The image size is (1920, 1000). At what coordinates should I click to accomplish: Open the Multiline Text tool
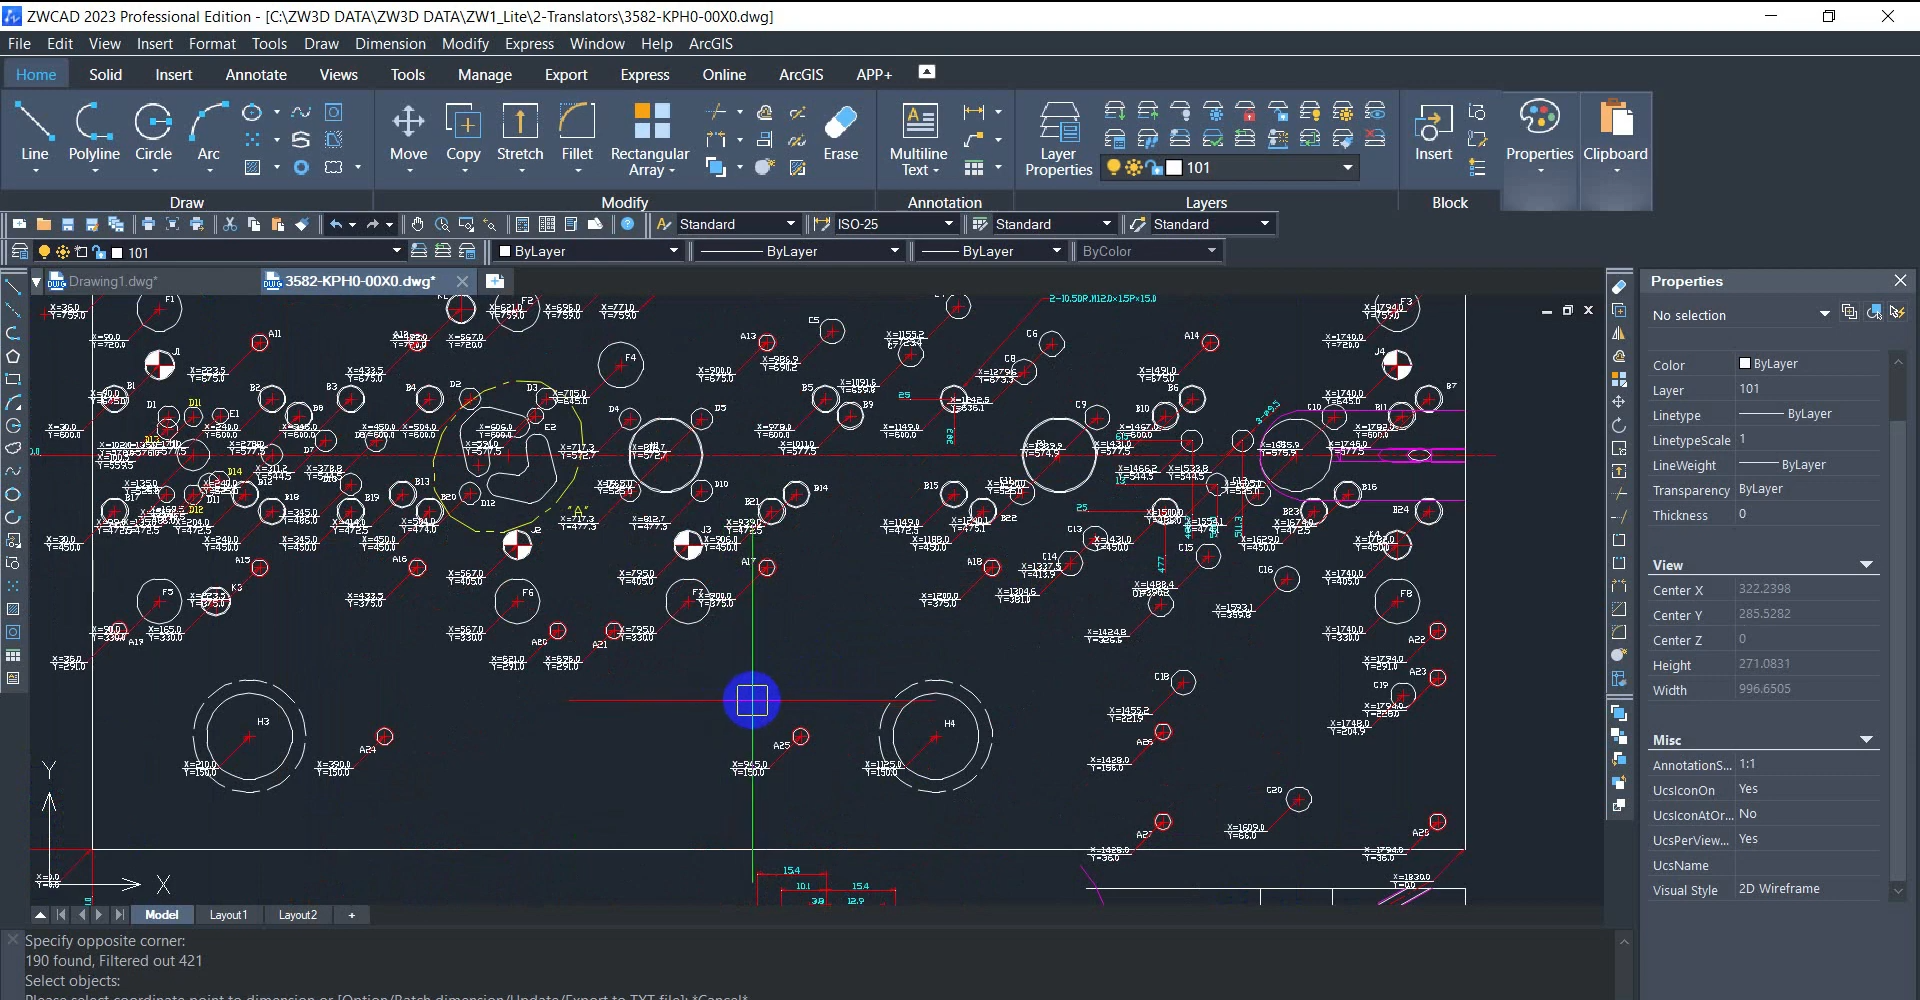[918, 138]
